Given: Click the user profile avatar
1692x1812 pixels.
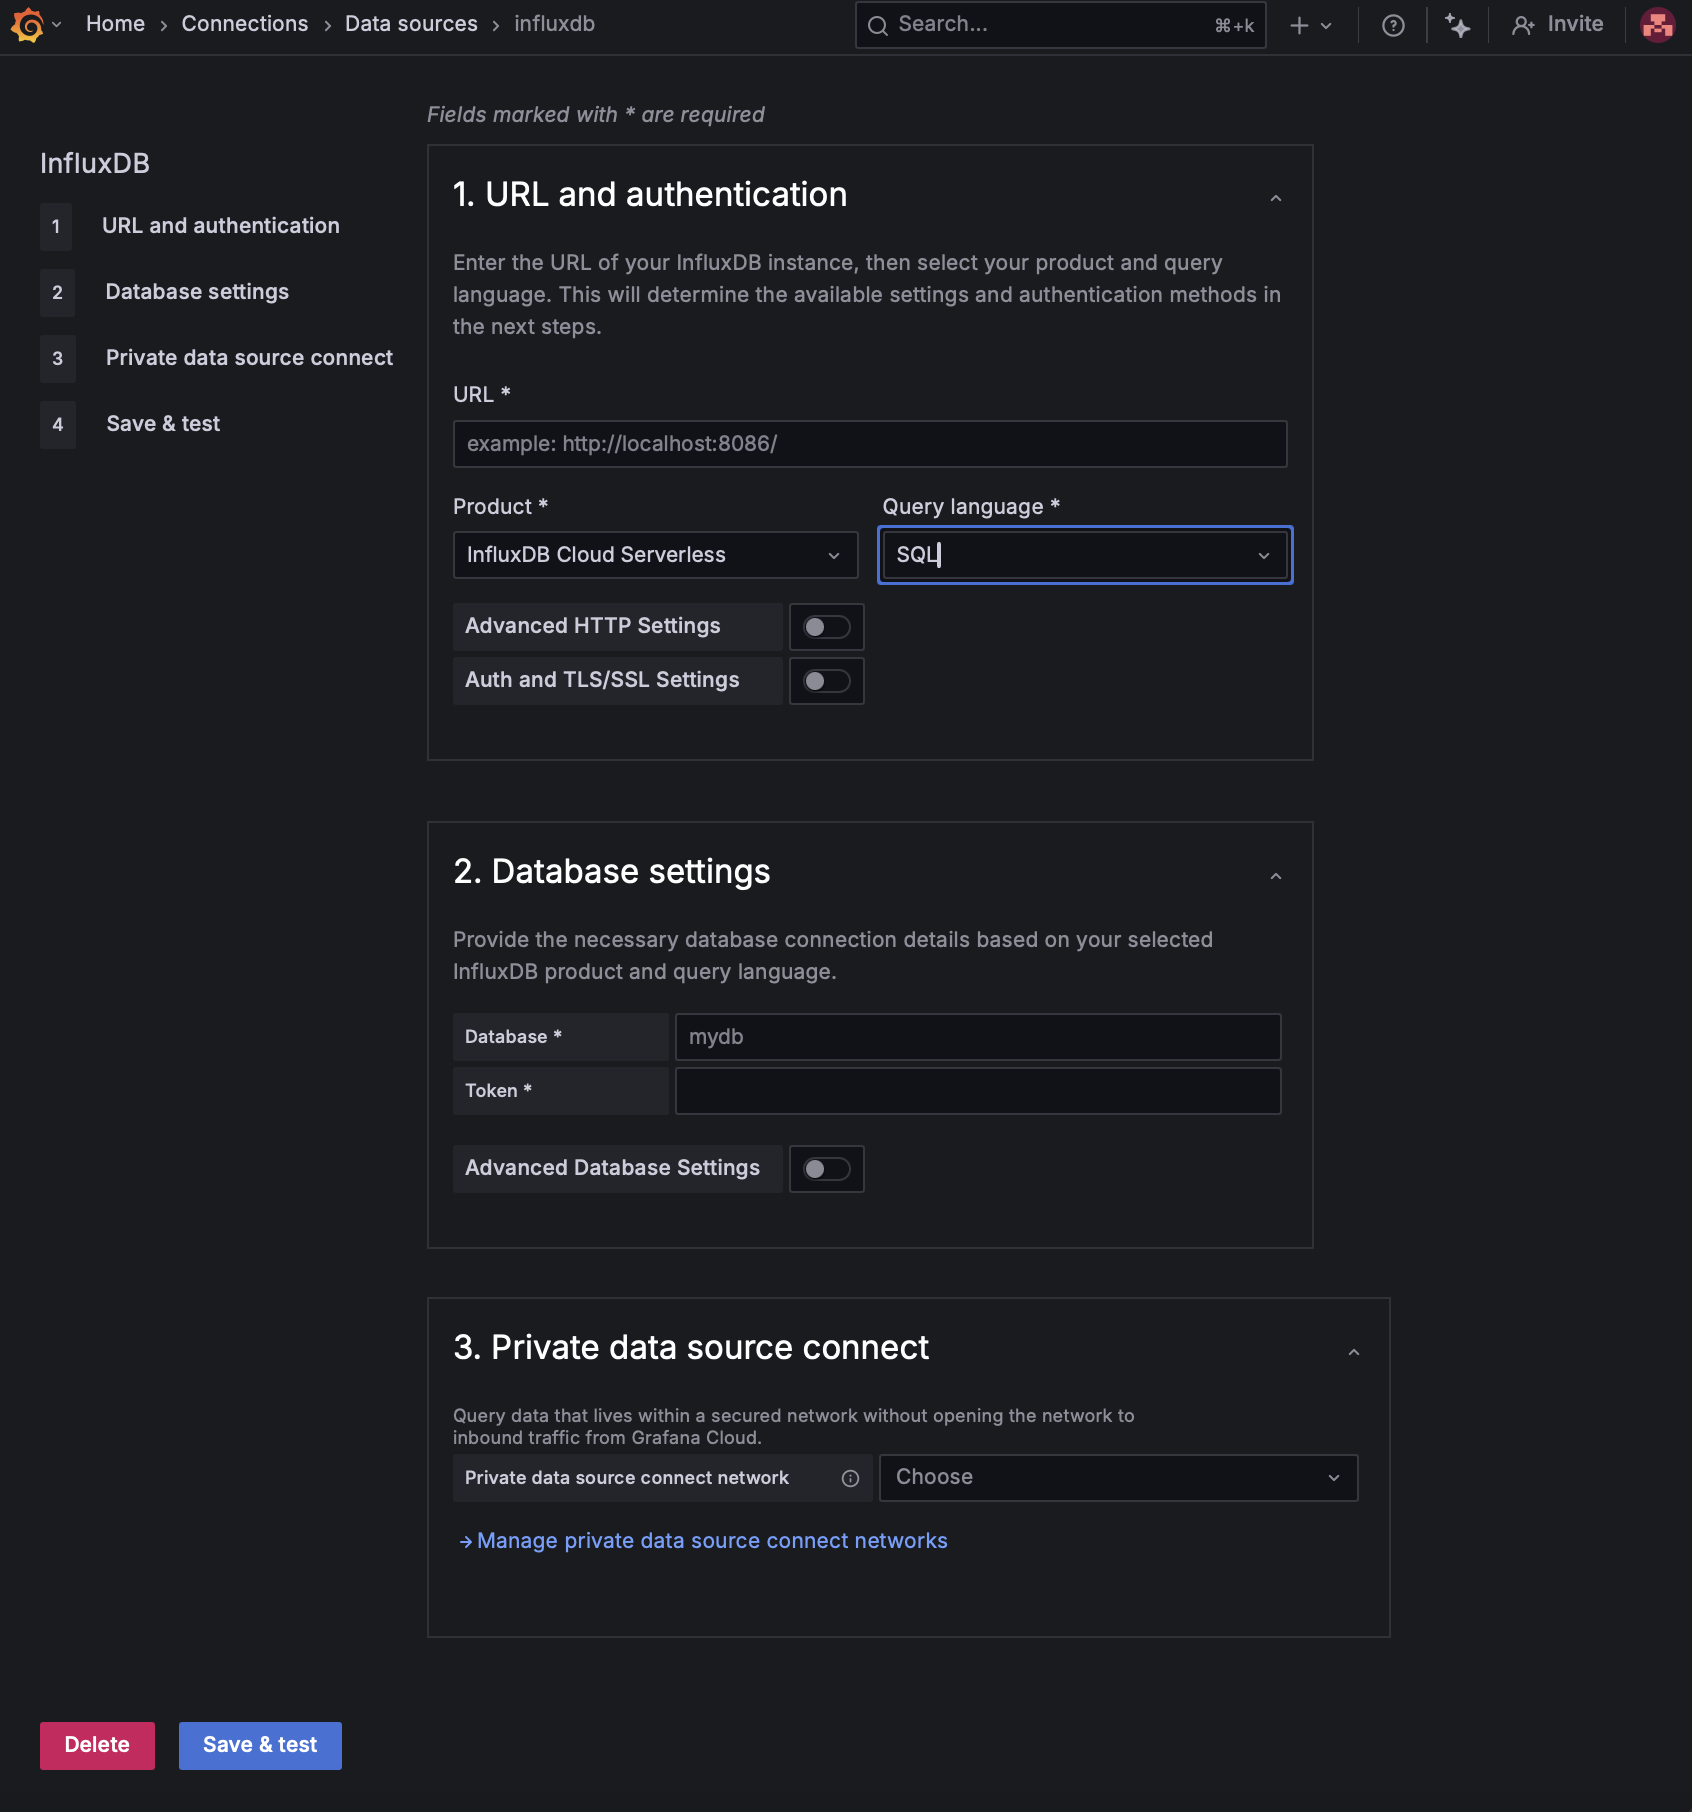Looking at the screenshot, I should pos(1657,26).
